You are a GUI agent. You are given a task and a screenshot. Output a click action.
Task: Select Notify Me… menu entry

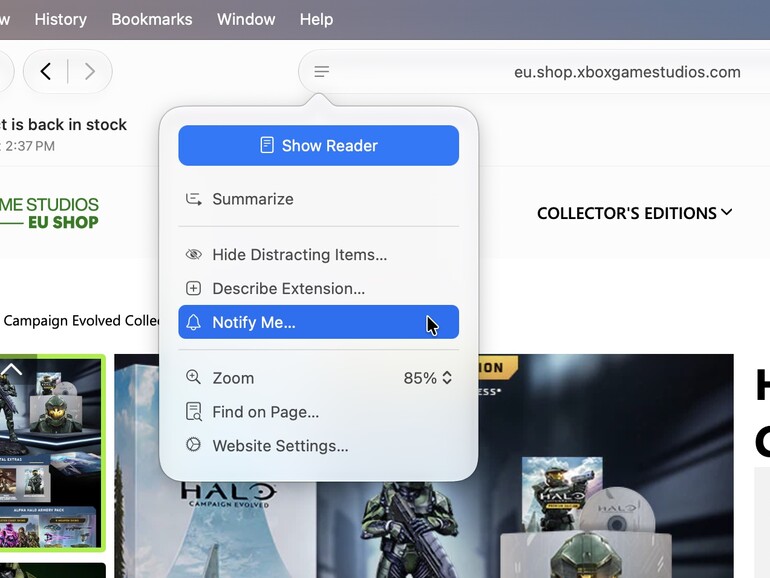[319, 322]
